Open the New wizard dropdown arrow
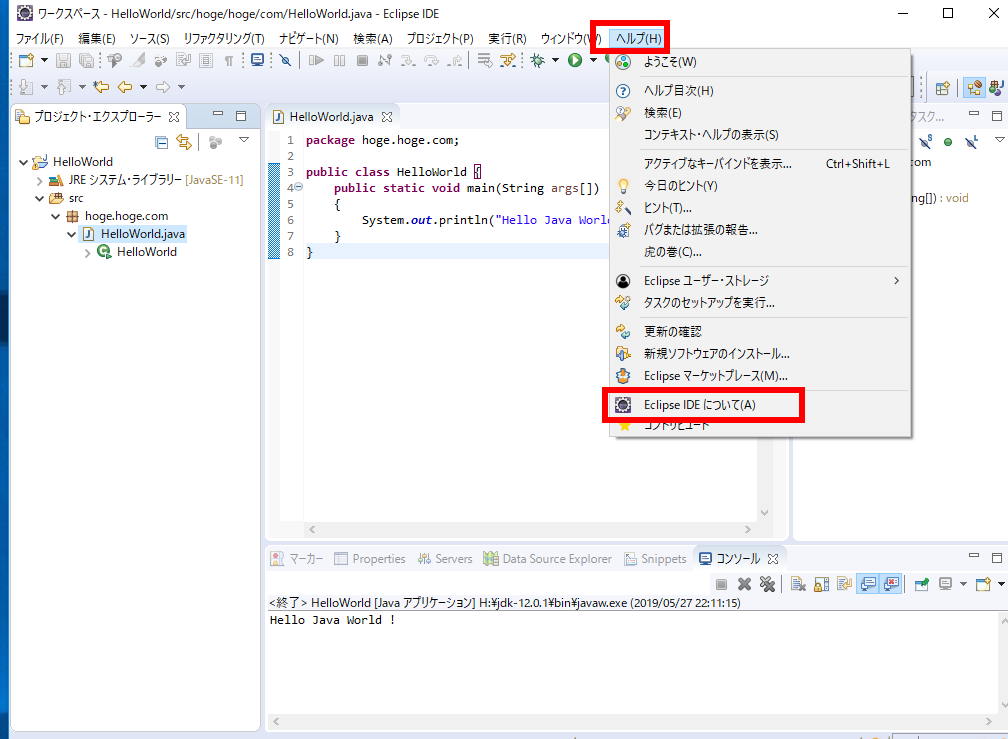 (44, 61)
